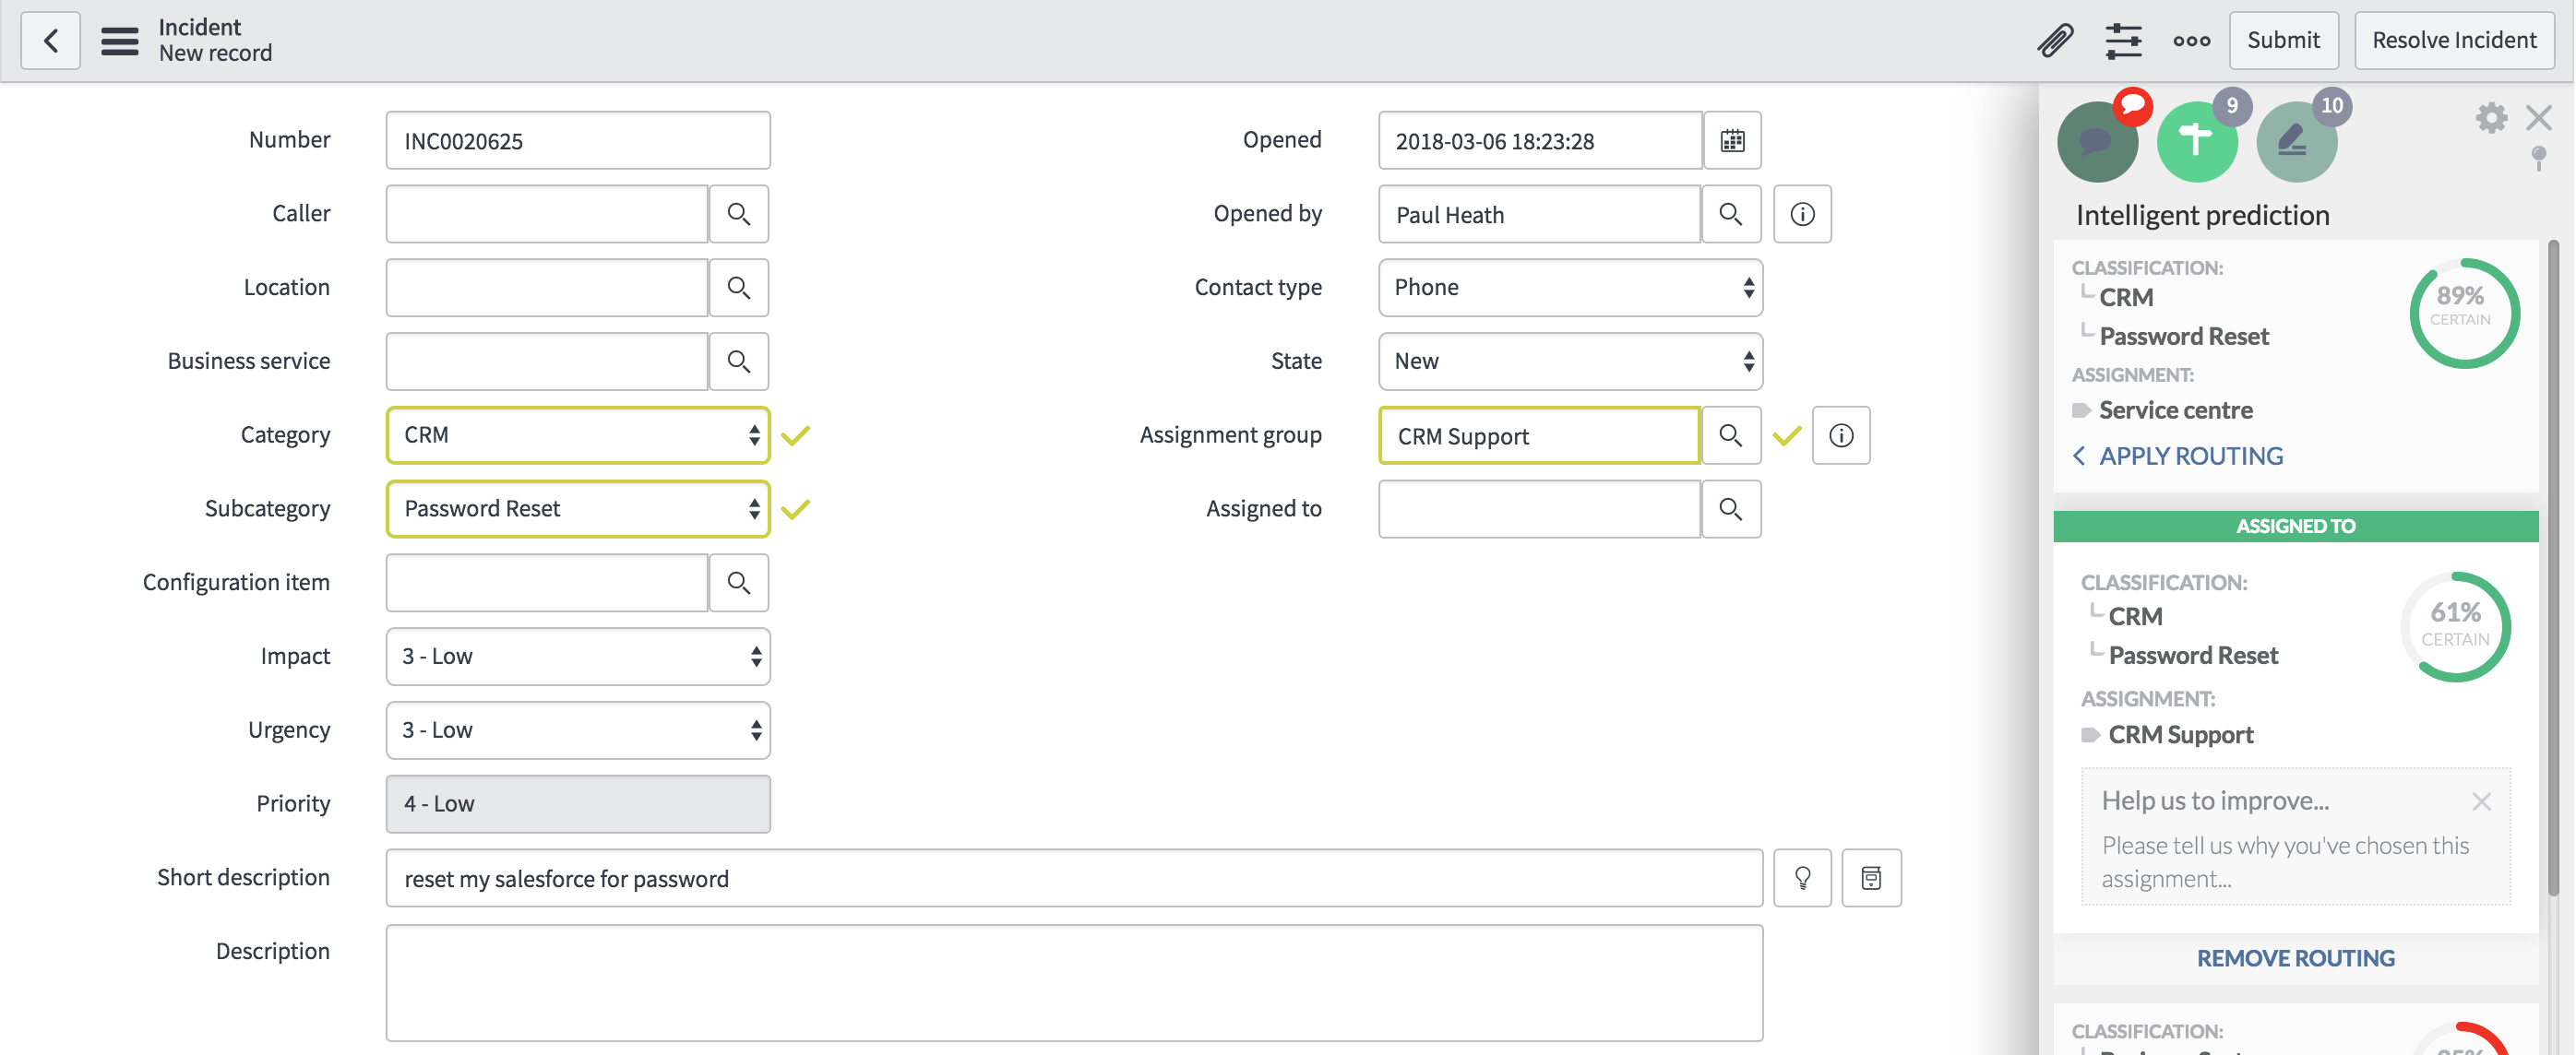Click the pin icon in the prediction sidebar

coord(2538,157)
